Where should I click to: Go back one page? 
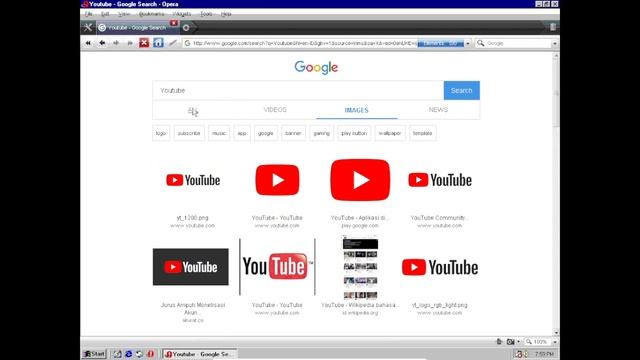pos(102,43)
